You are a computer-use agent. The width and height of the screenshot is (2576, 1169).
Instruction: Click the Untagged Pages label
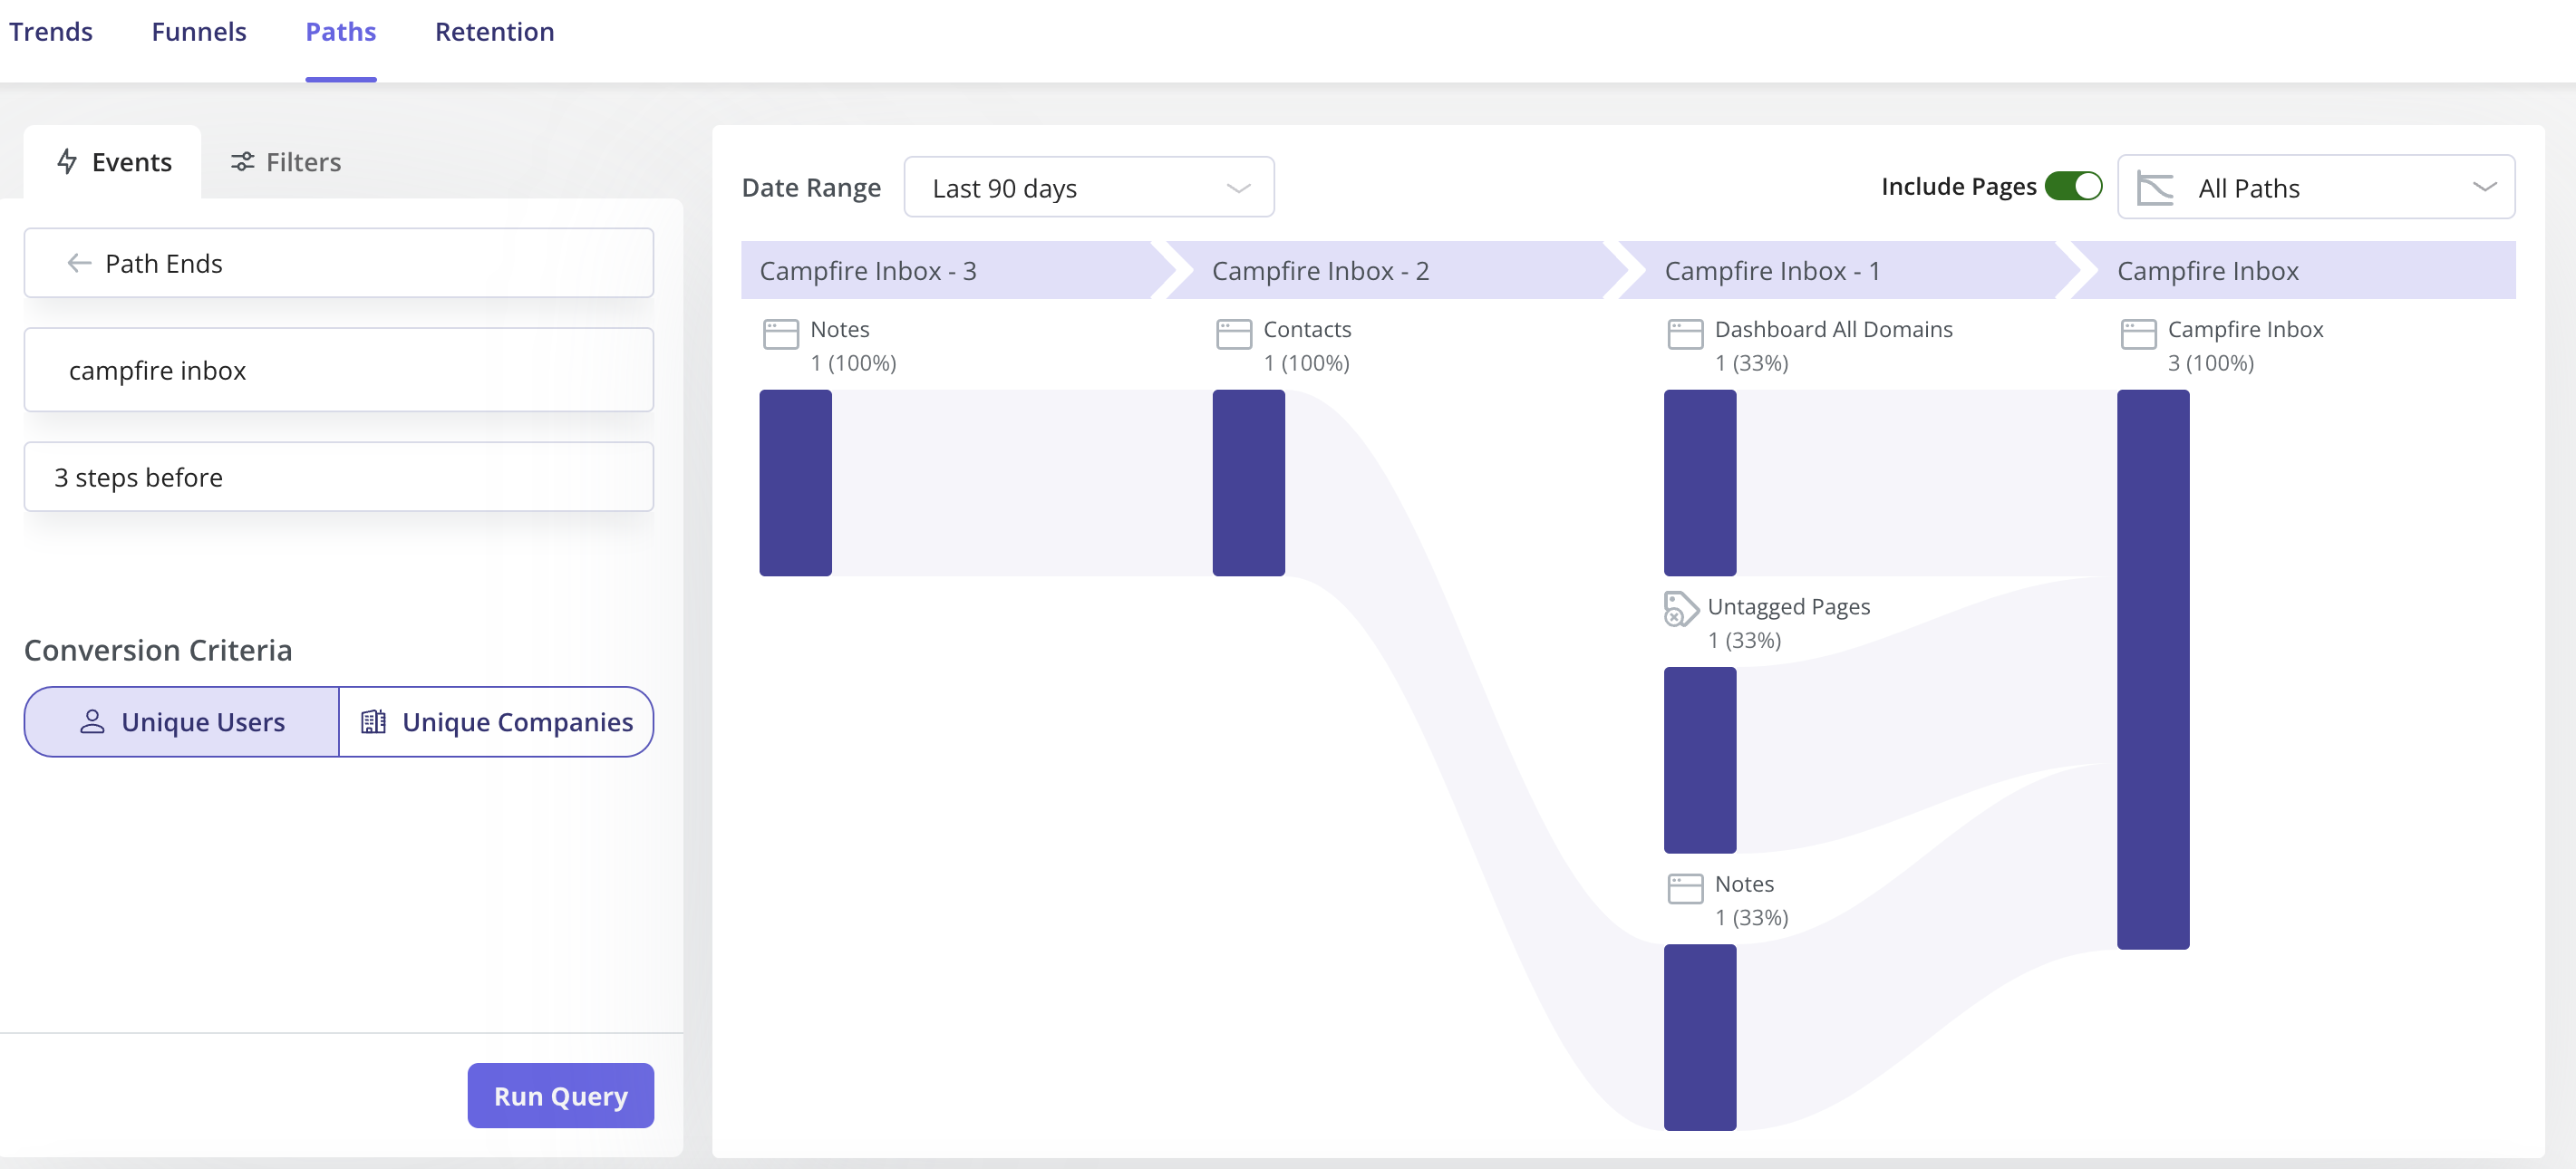(x=1788, y=607)
